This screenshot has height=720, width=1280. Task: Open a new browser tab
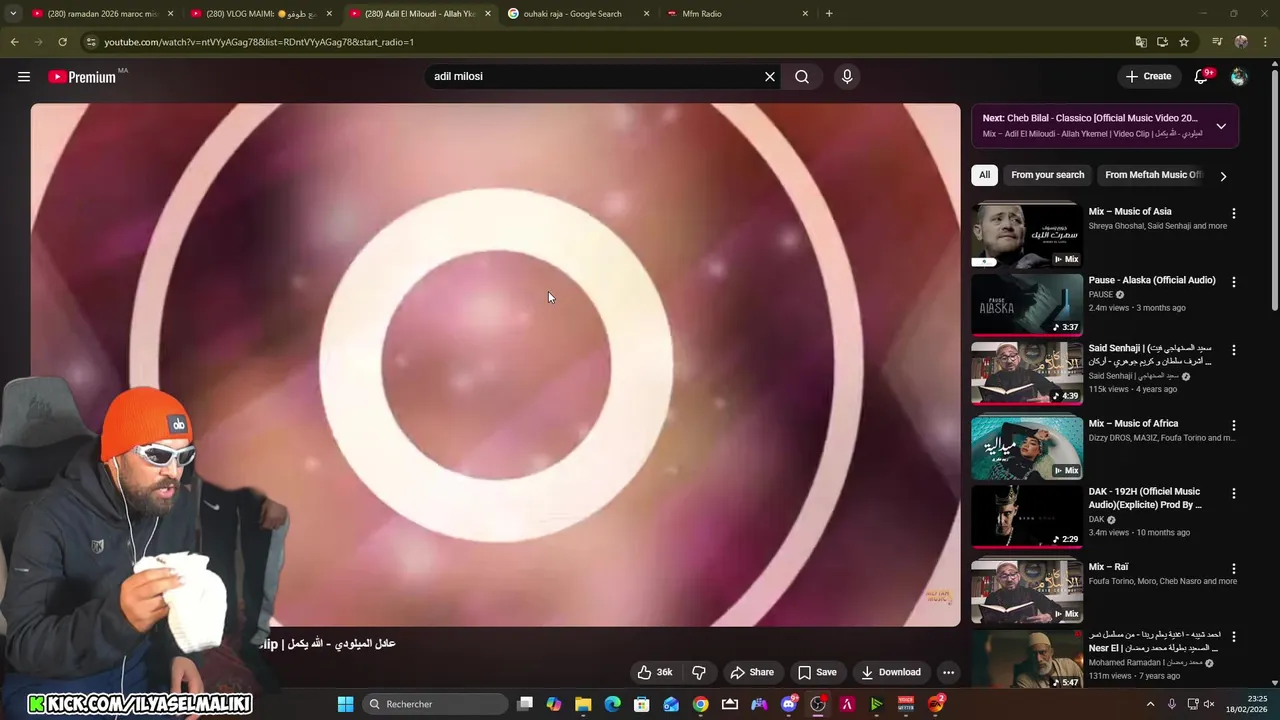[829, 14]
